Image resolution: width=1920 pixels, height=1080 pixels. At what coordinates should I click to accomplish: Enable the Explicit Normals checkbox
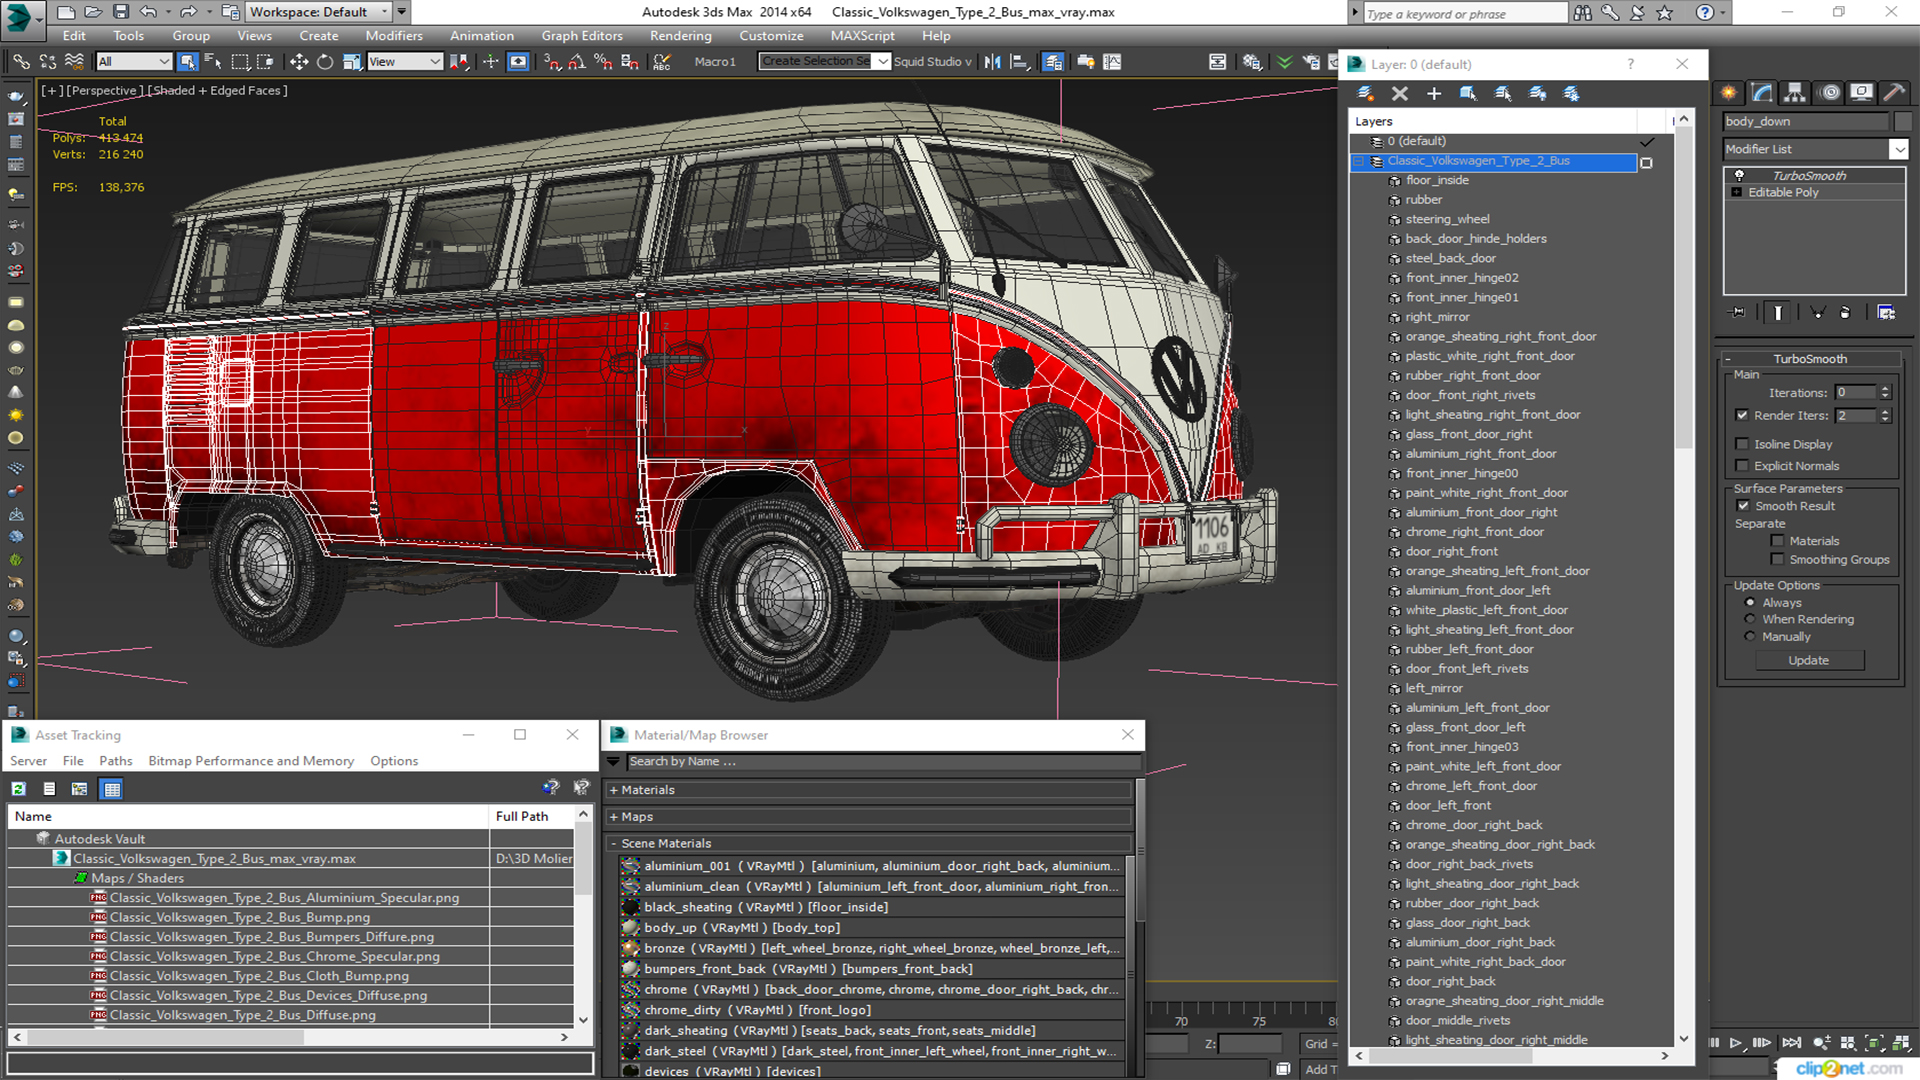1742,466
